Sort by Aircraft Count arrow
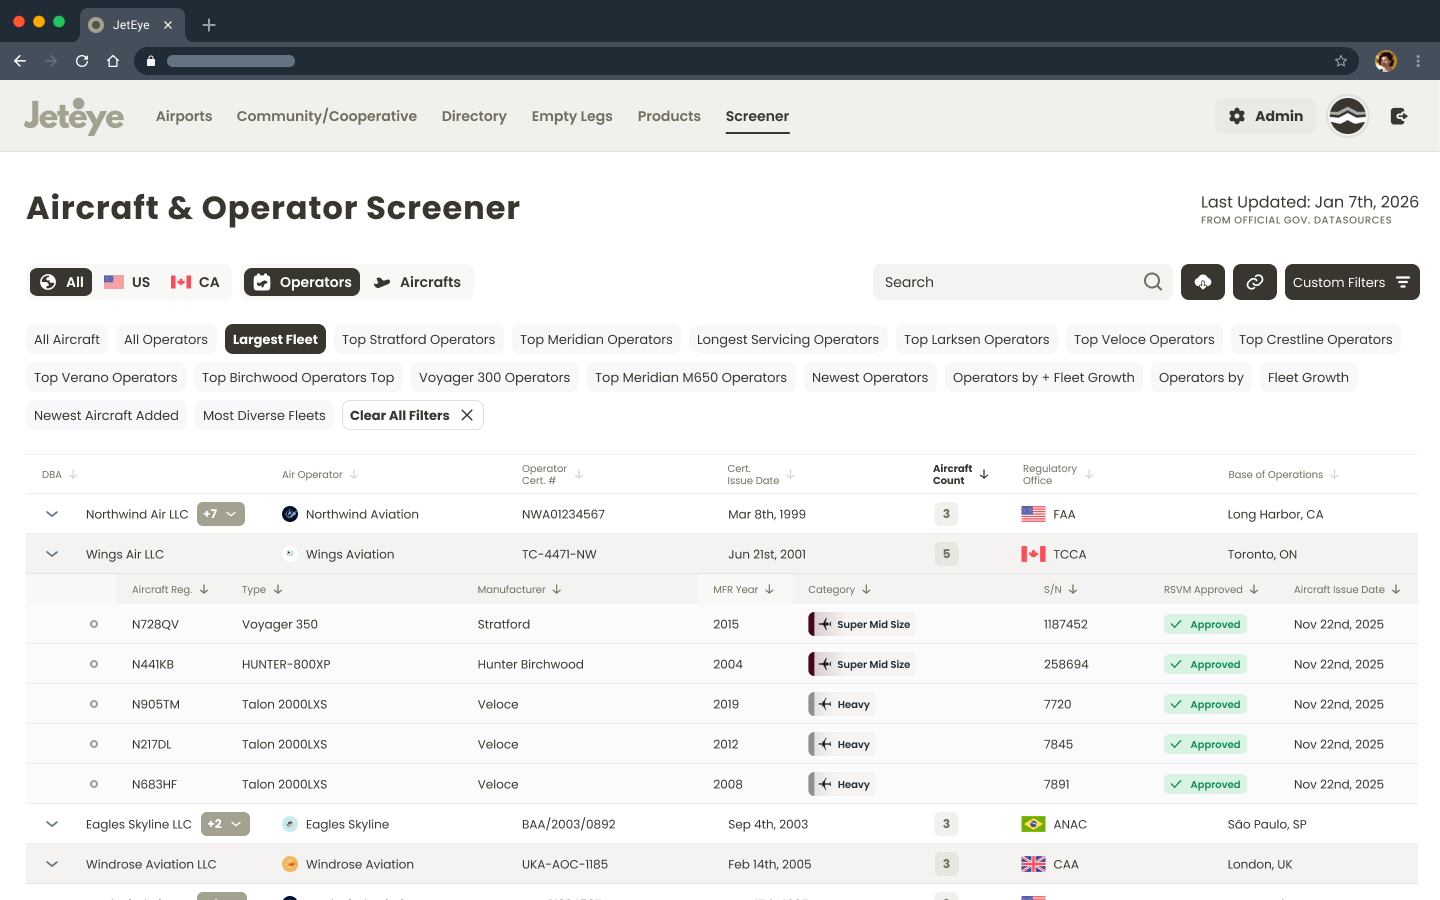This screenshot has width=1440, height=900. pyautogui.click(x=984, y=474)
